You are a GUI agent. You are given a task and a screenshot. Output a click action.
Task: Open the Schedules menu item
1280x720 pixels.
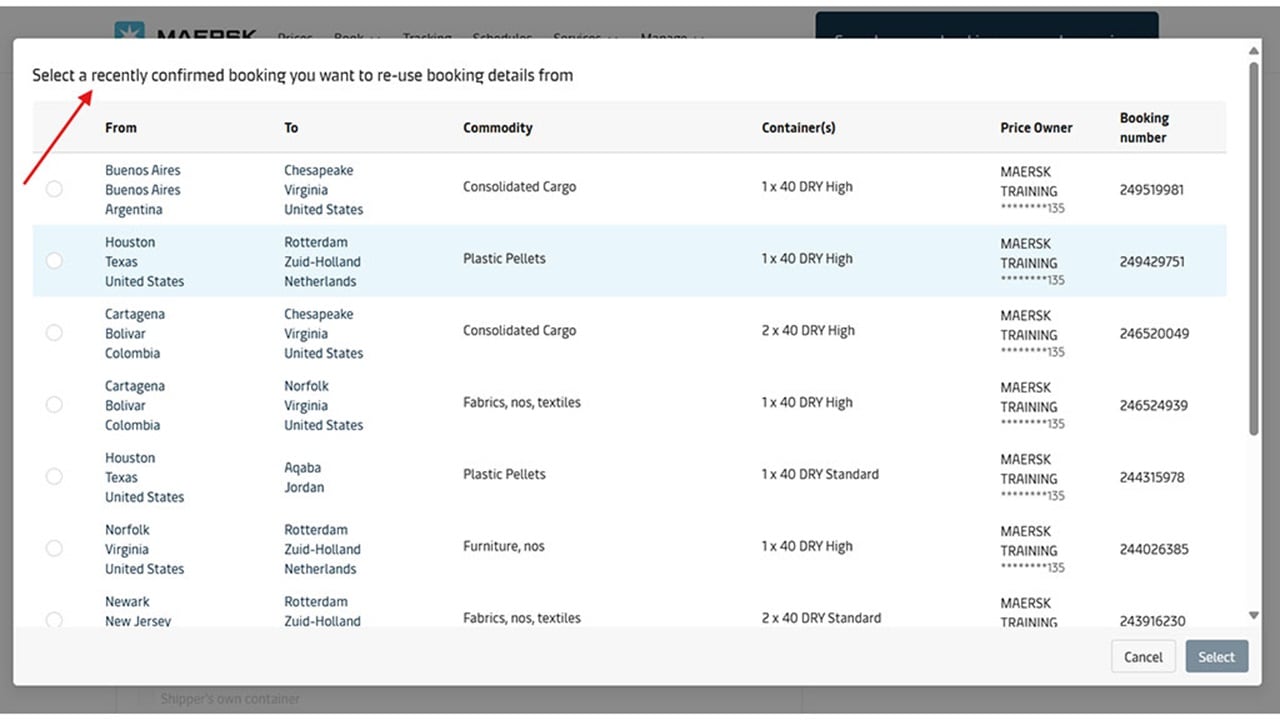(x=502, y=38)
